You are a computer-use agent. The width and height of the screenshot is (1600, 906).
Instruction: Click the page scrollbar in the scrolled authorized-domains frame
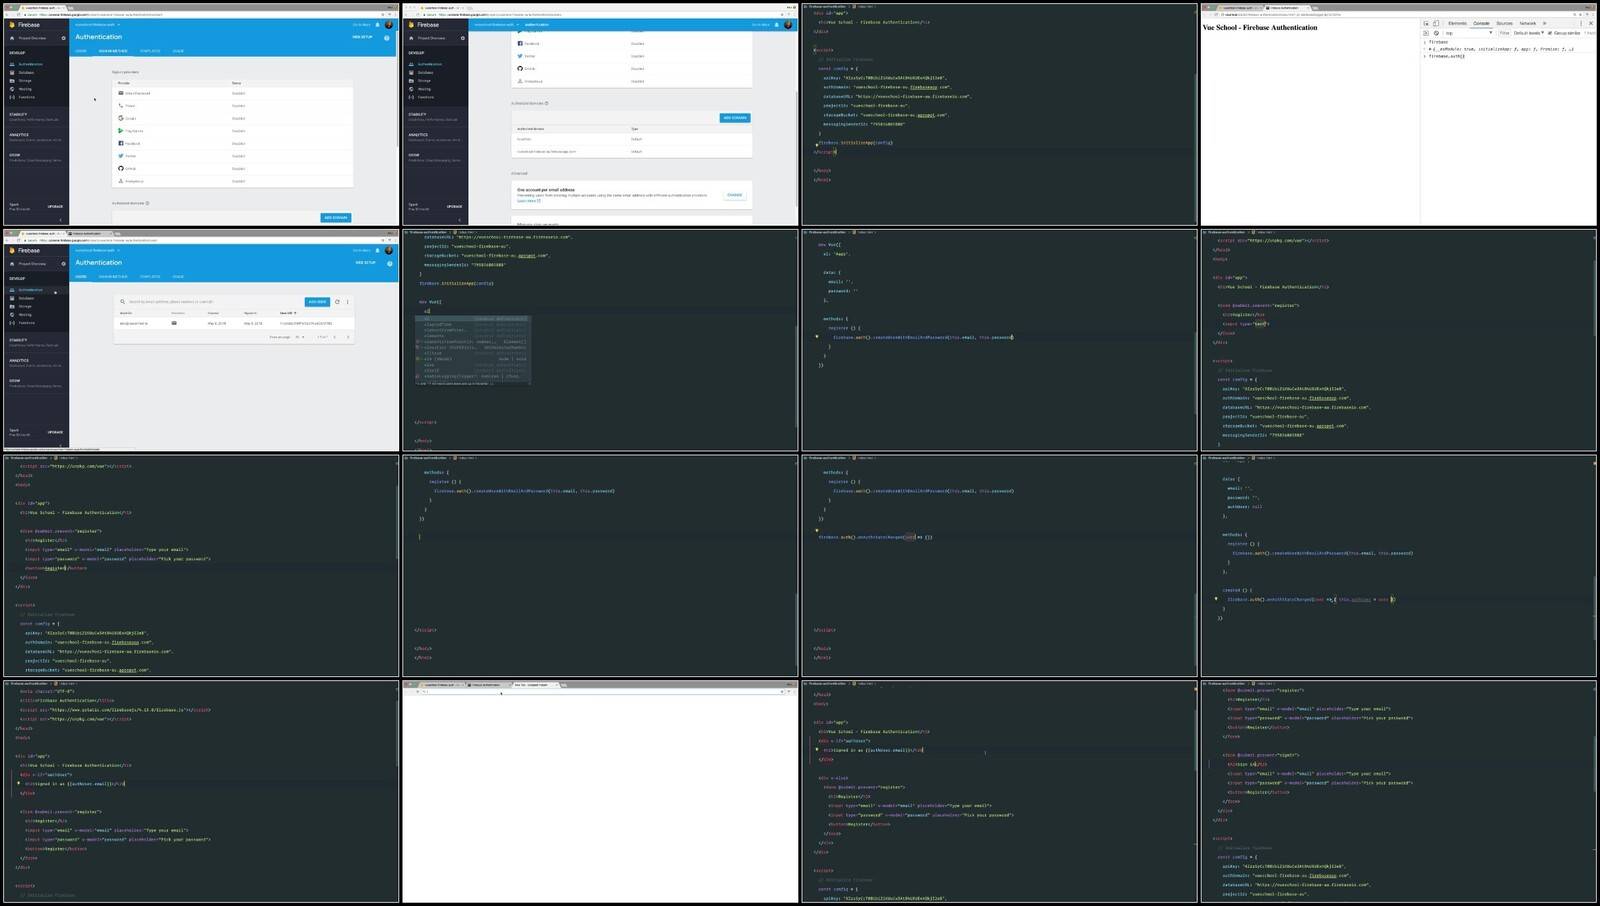tap(797, 149)
